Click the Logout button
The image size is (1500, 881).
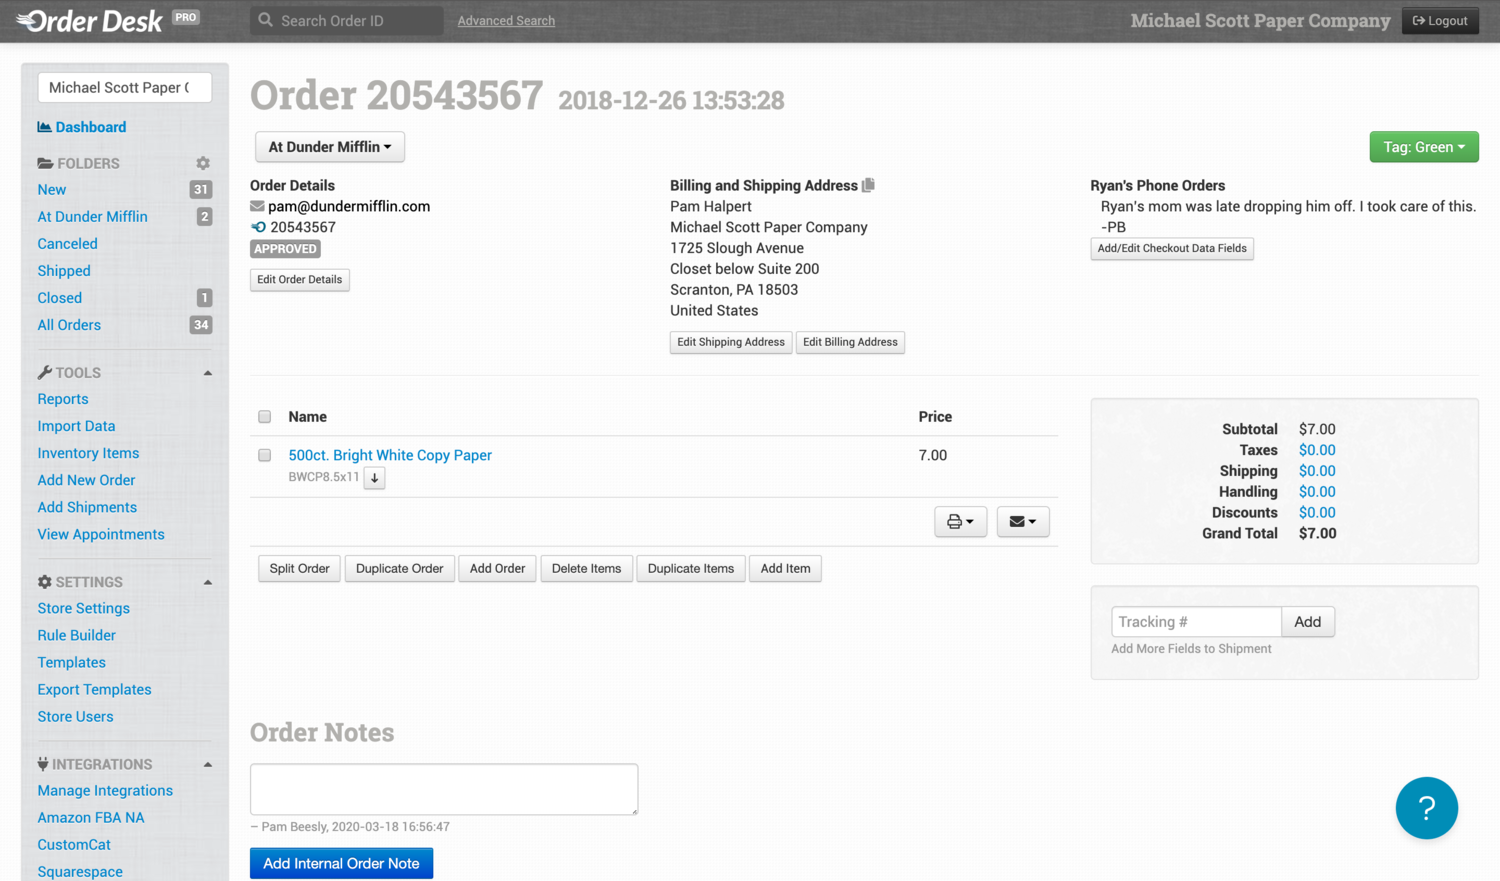point(1440,20)
